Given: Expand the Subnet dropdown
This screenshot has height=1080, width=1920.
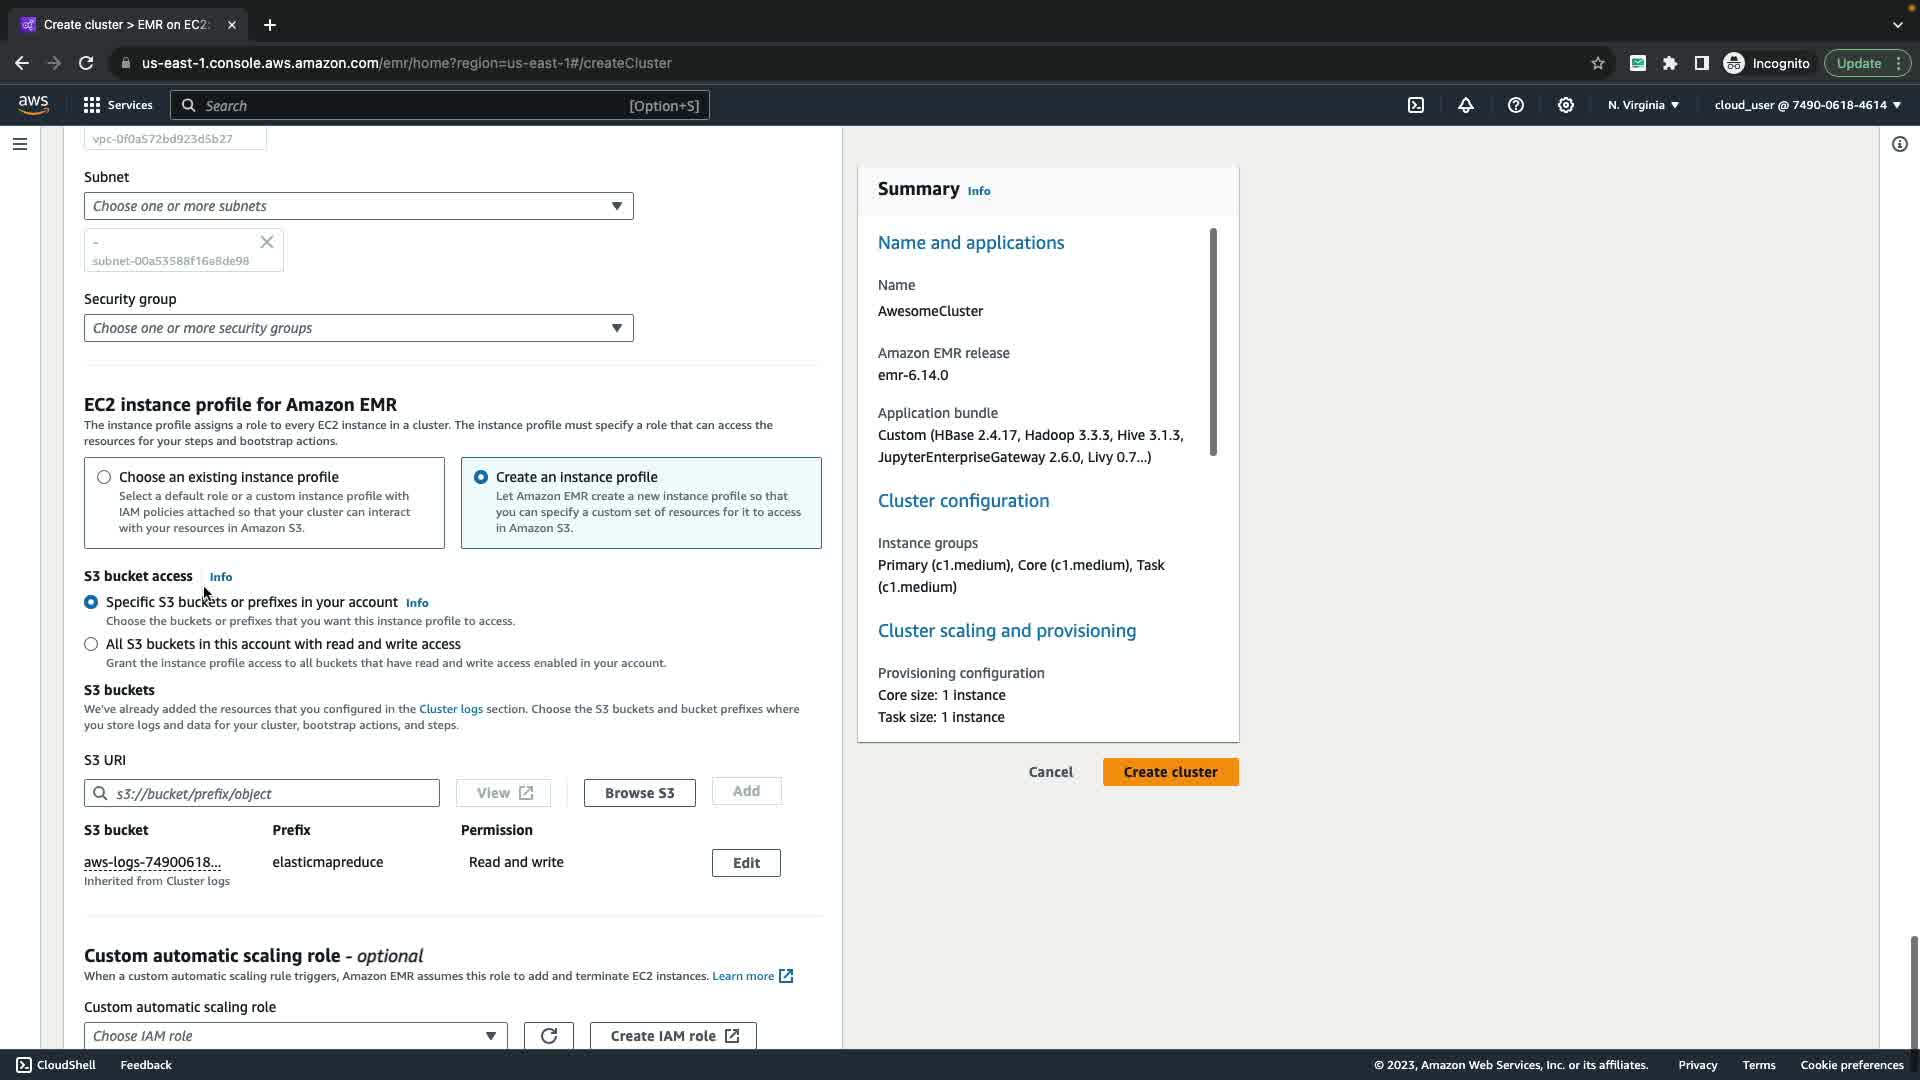Looking at the screenshot, I should [358, 206].
